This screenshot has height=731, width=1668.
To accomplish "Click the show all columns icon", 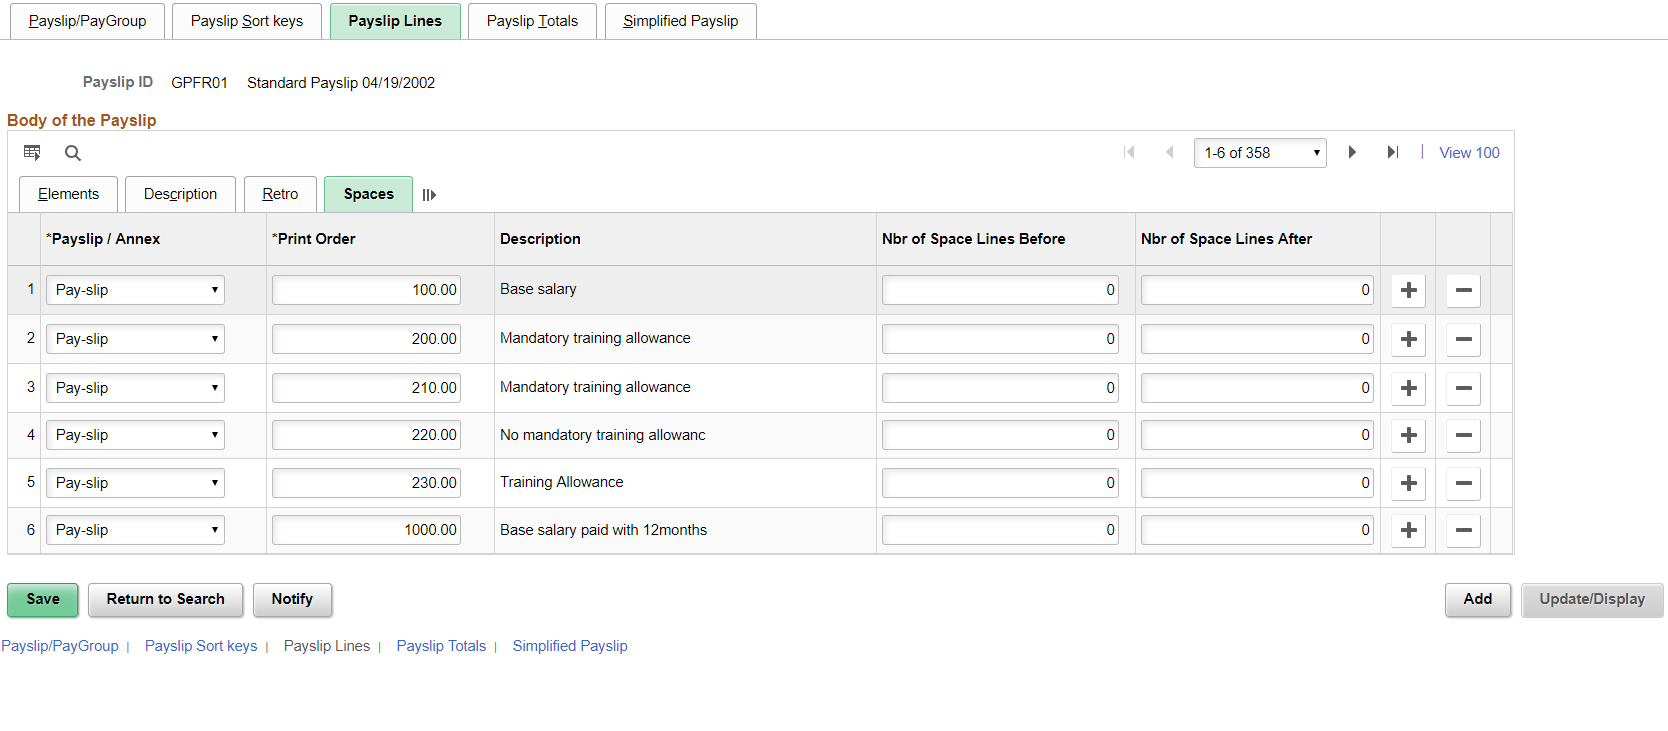I will click(x=429, y=195).
